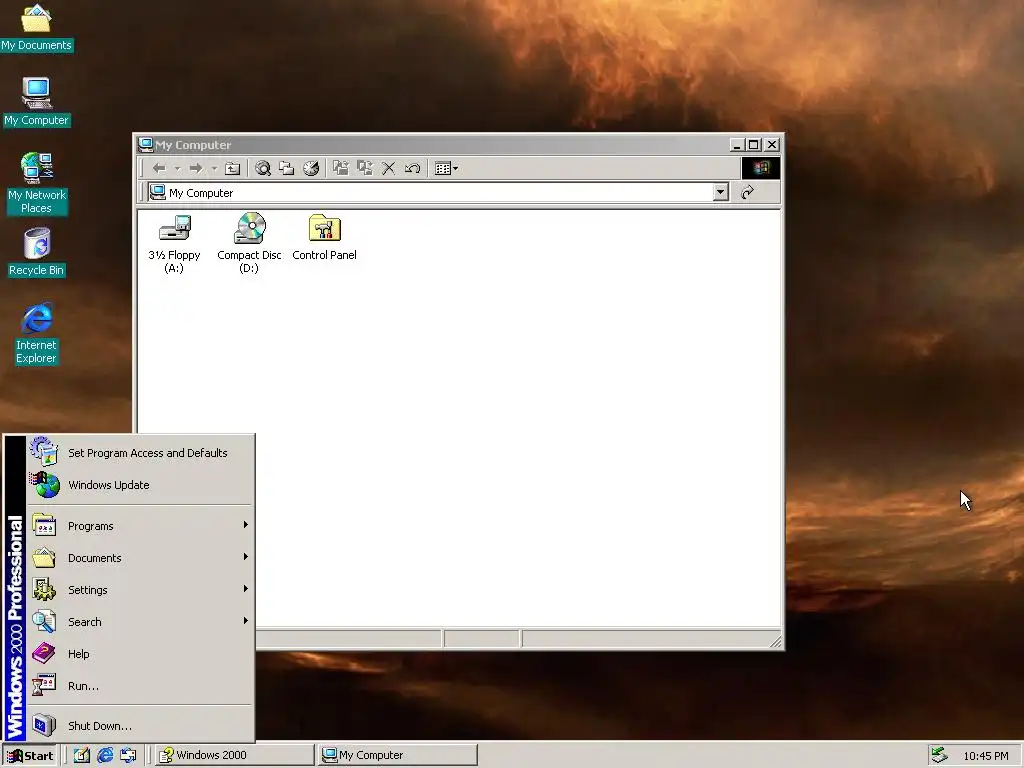Image resolution: width=1024 pixels, height=768 pixels.
Task: Expand the address bar dropdown
Action: tap(720, 192)
